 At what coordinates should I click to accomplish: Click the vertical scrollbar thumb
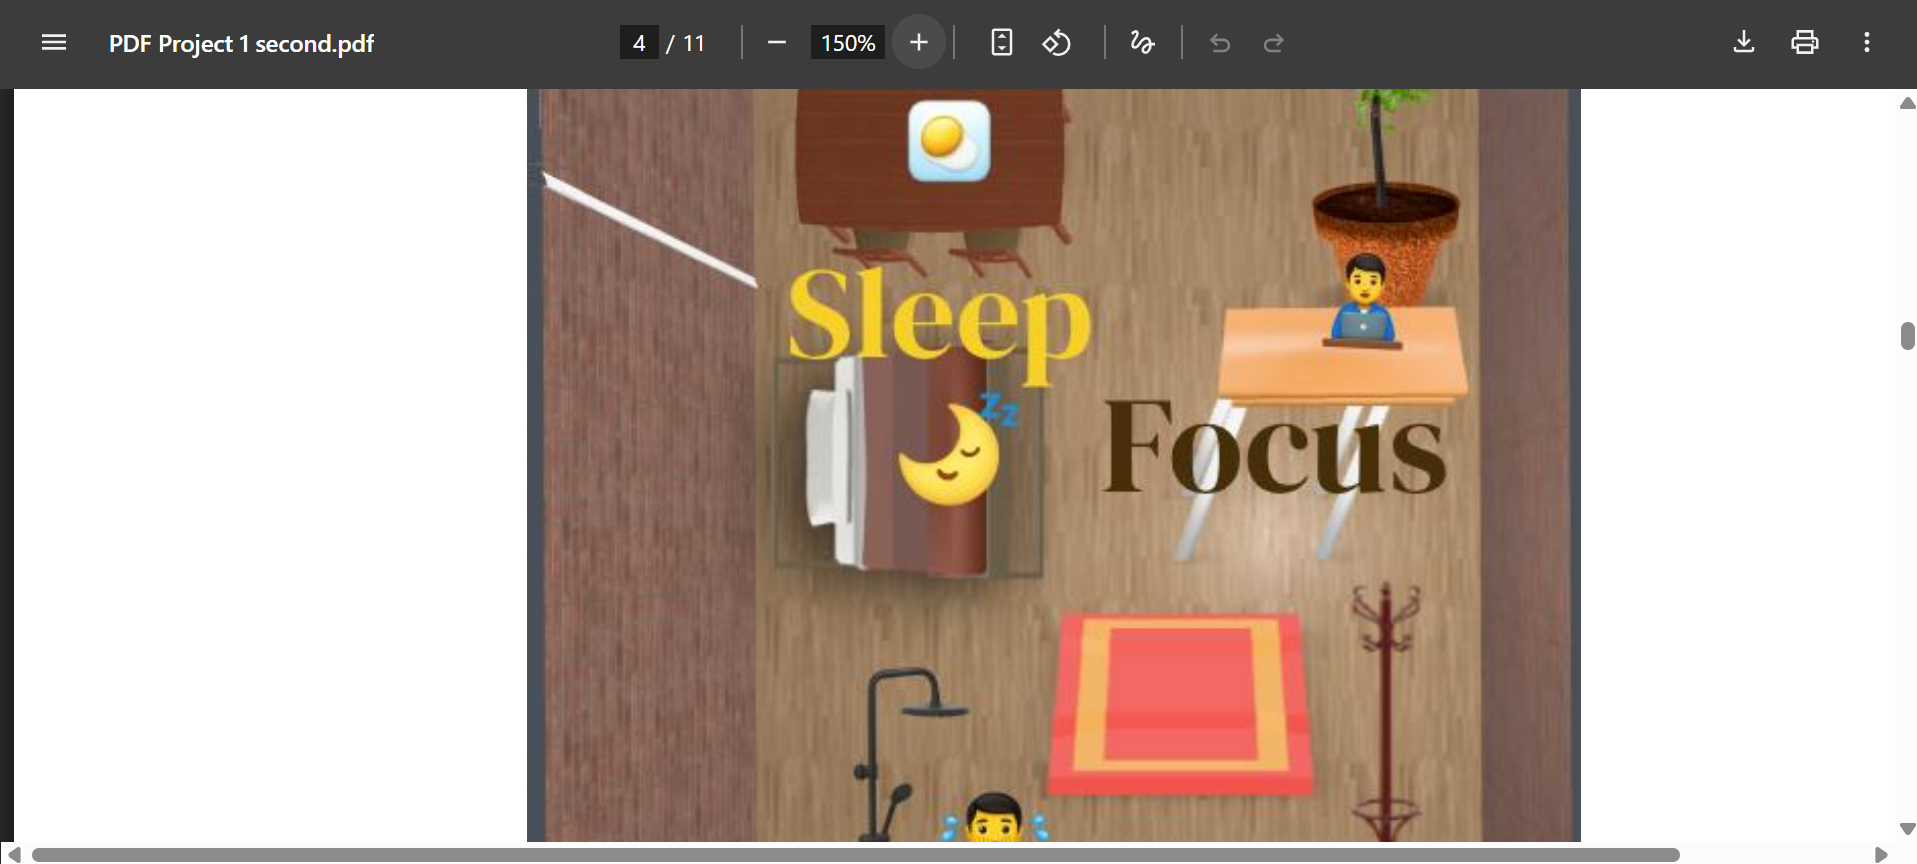click(1907, 336)
